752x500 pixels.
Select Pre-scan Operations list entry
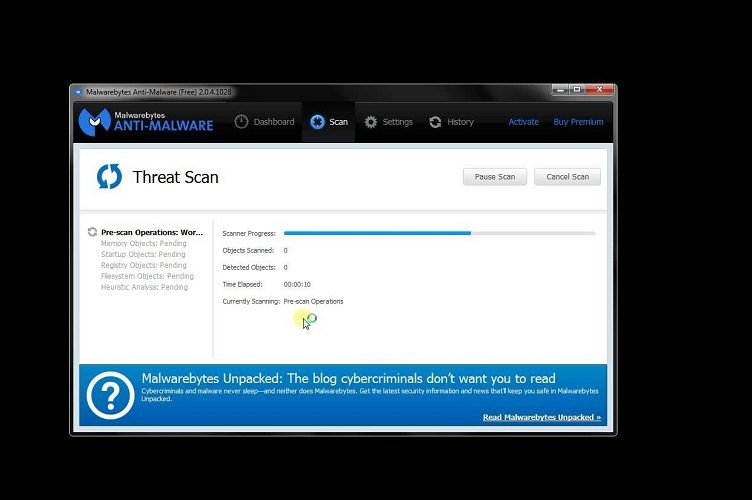click(x=152, y=233)
